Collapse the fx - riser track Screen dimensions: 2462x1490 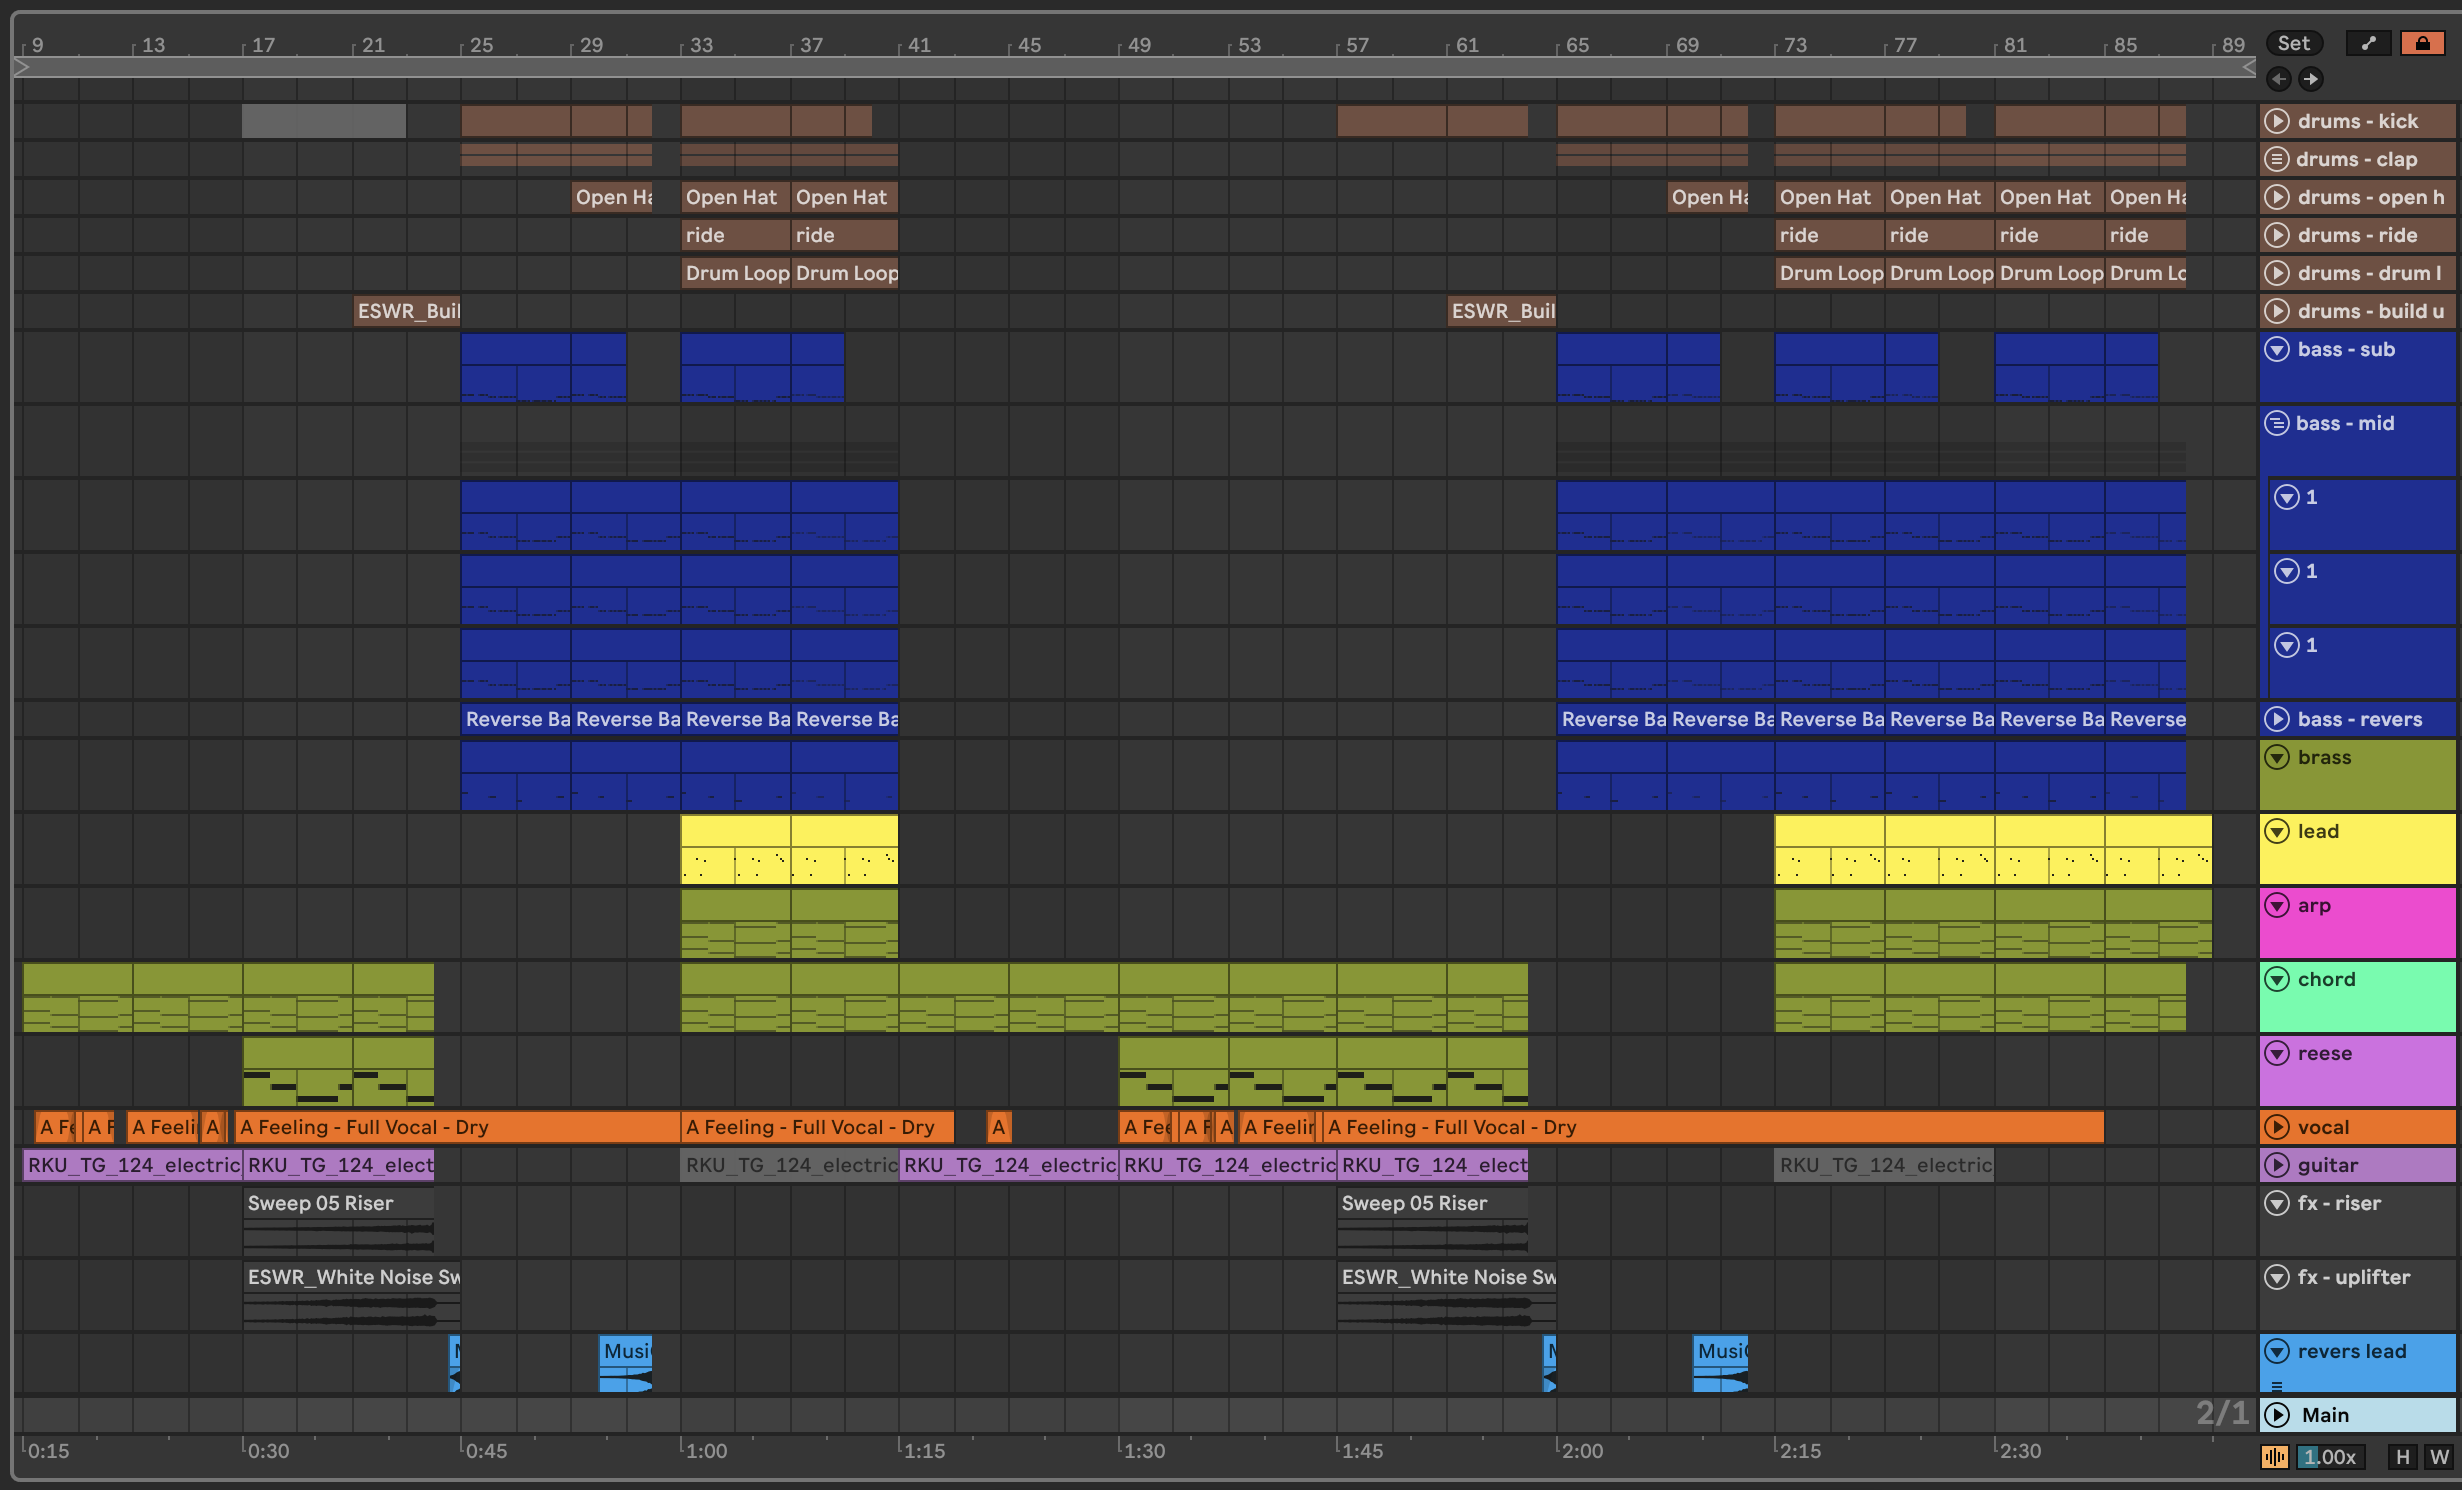[2277, 1203]
